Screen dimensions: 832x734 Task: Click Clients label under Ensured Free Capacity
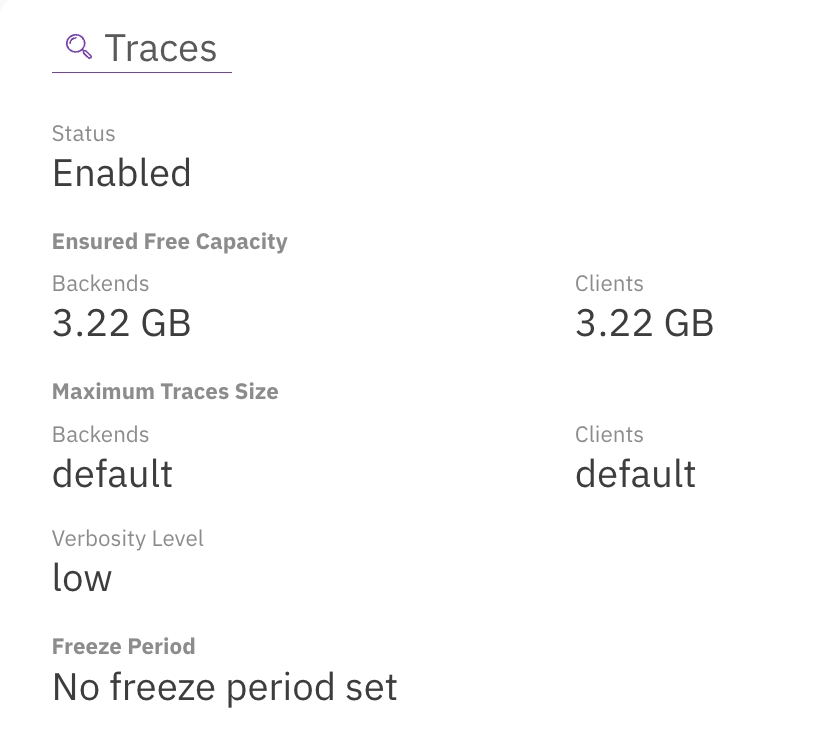pyautogui.click(x=609, y=284)
